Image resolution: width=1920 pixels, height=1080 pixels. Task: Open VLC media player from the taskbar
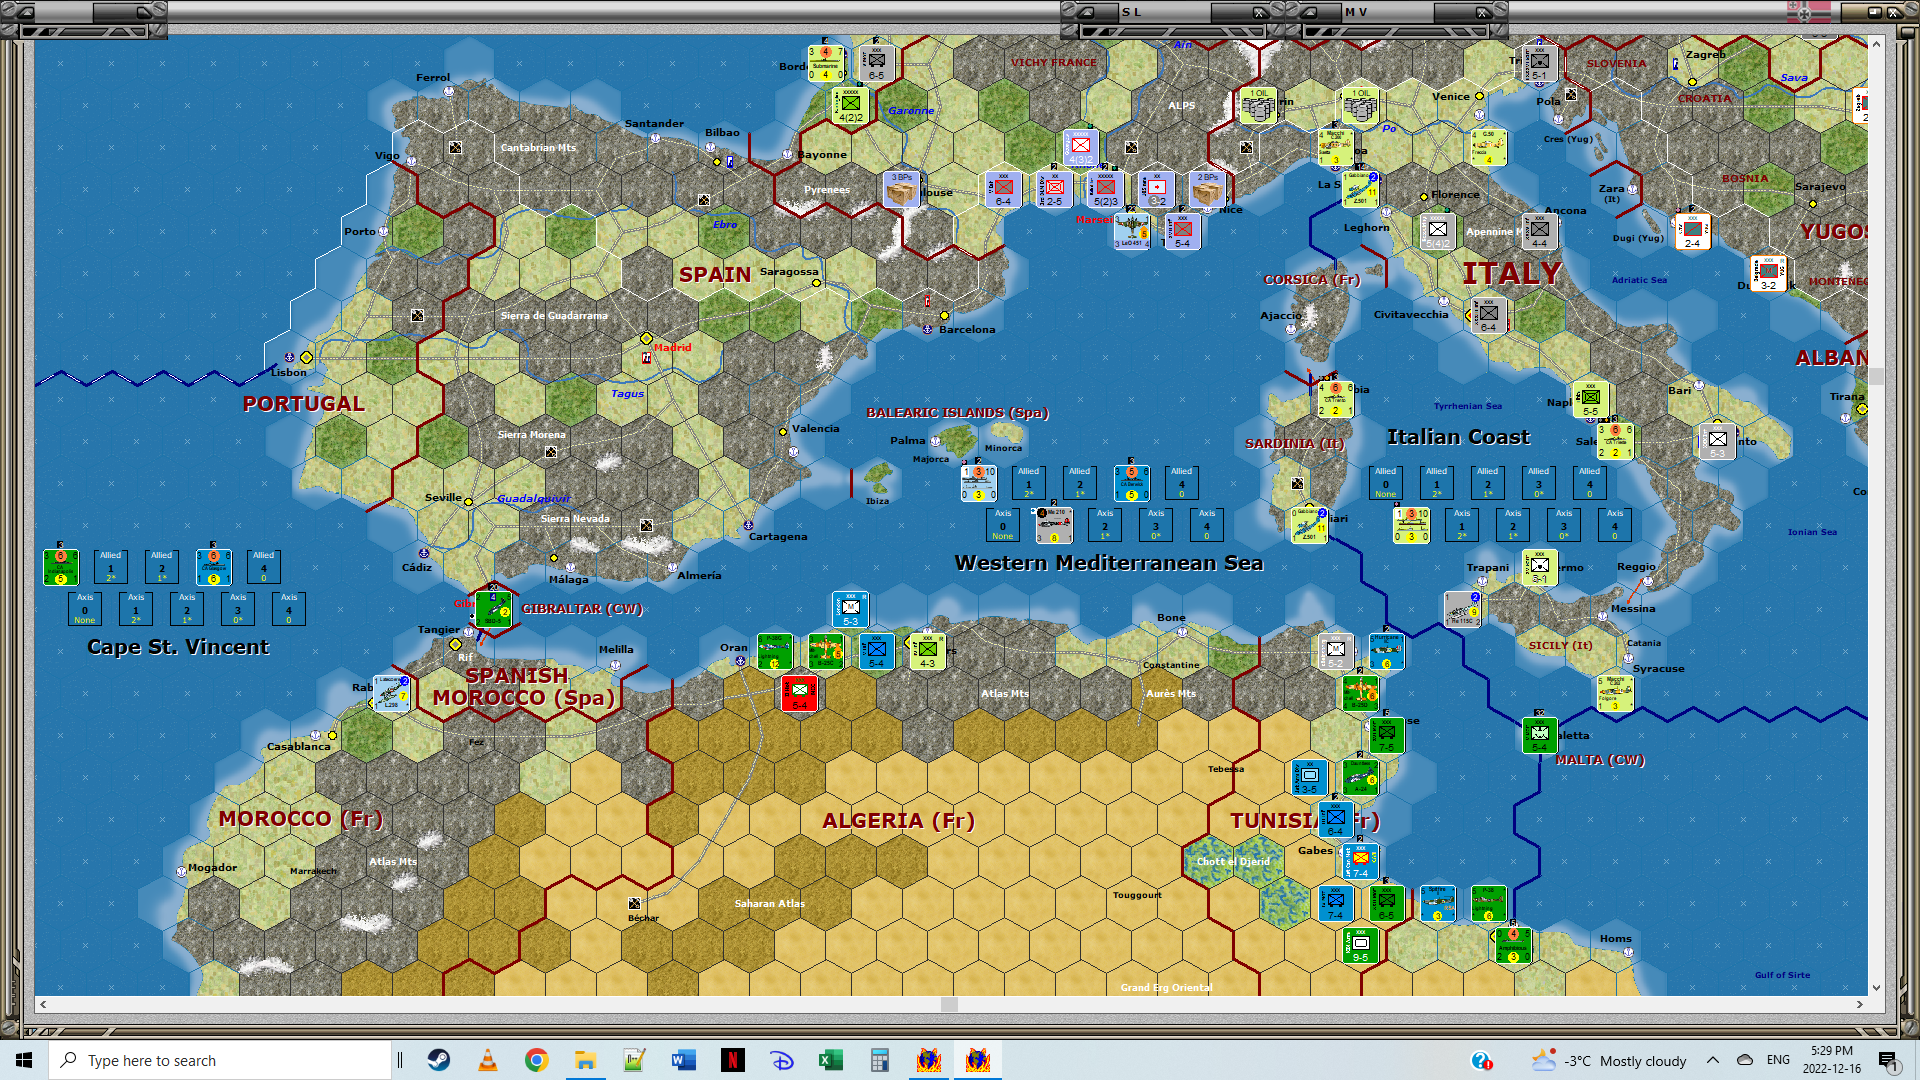click(488, 1060)
